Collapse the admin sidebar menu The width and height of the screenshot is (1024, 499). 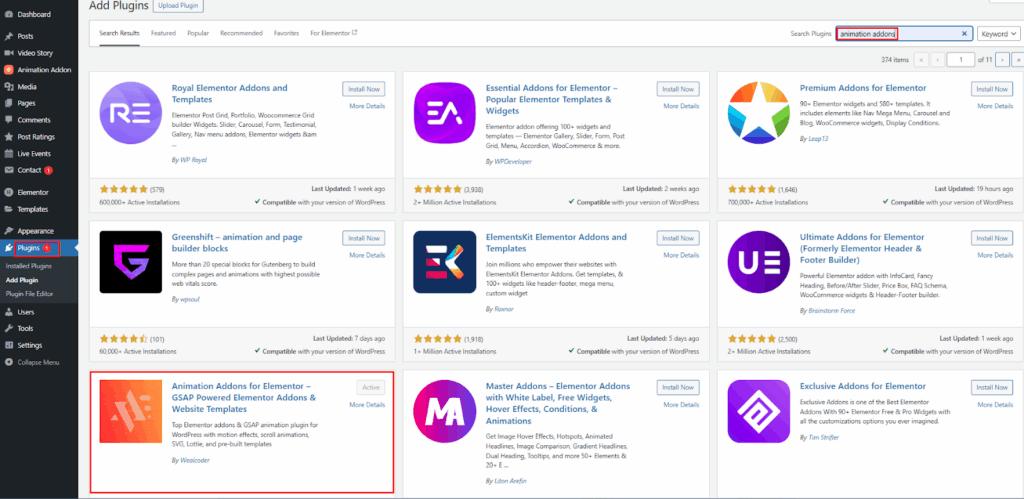coord(38,362)
